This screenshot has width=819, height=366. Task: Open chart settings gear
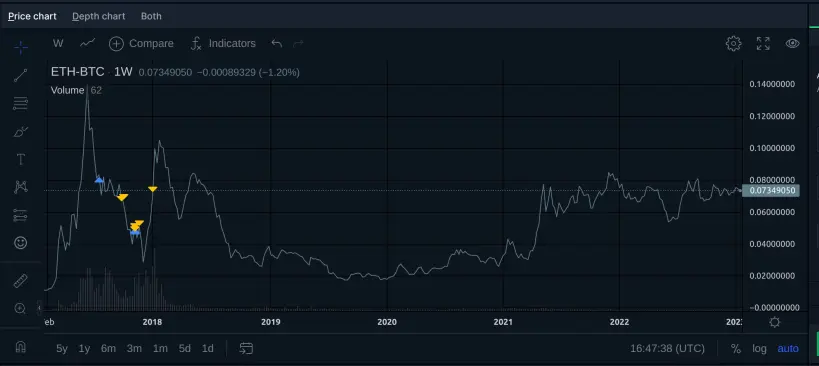[x=733, y=44]
